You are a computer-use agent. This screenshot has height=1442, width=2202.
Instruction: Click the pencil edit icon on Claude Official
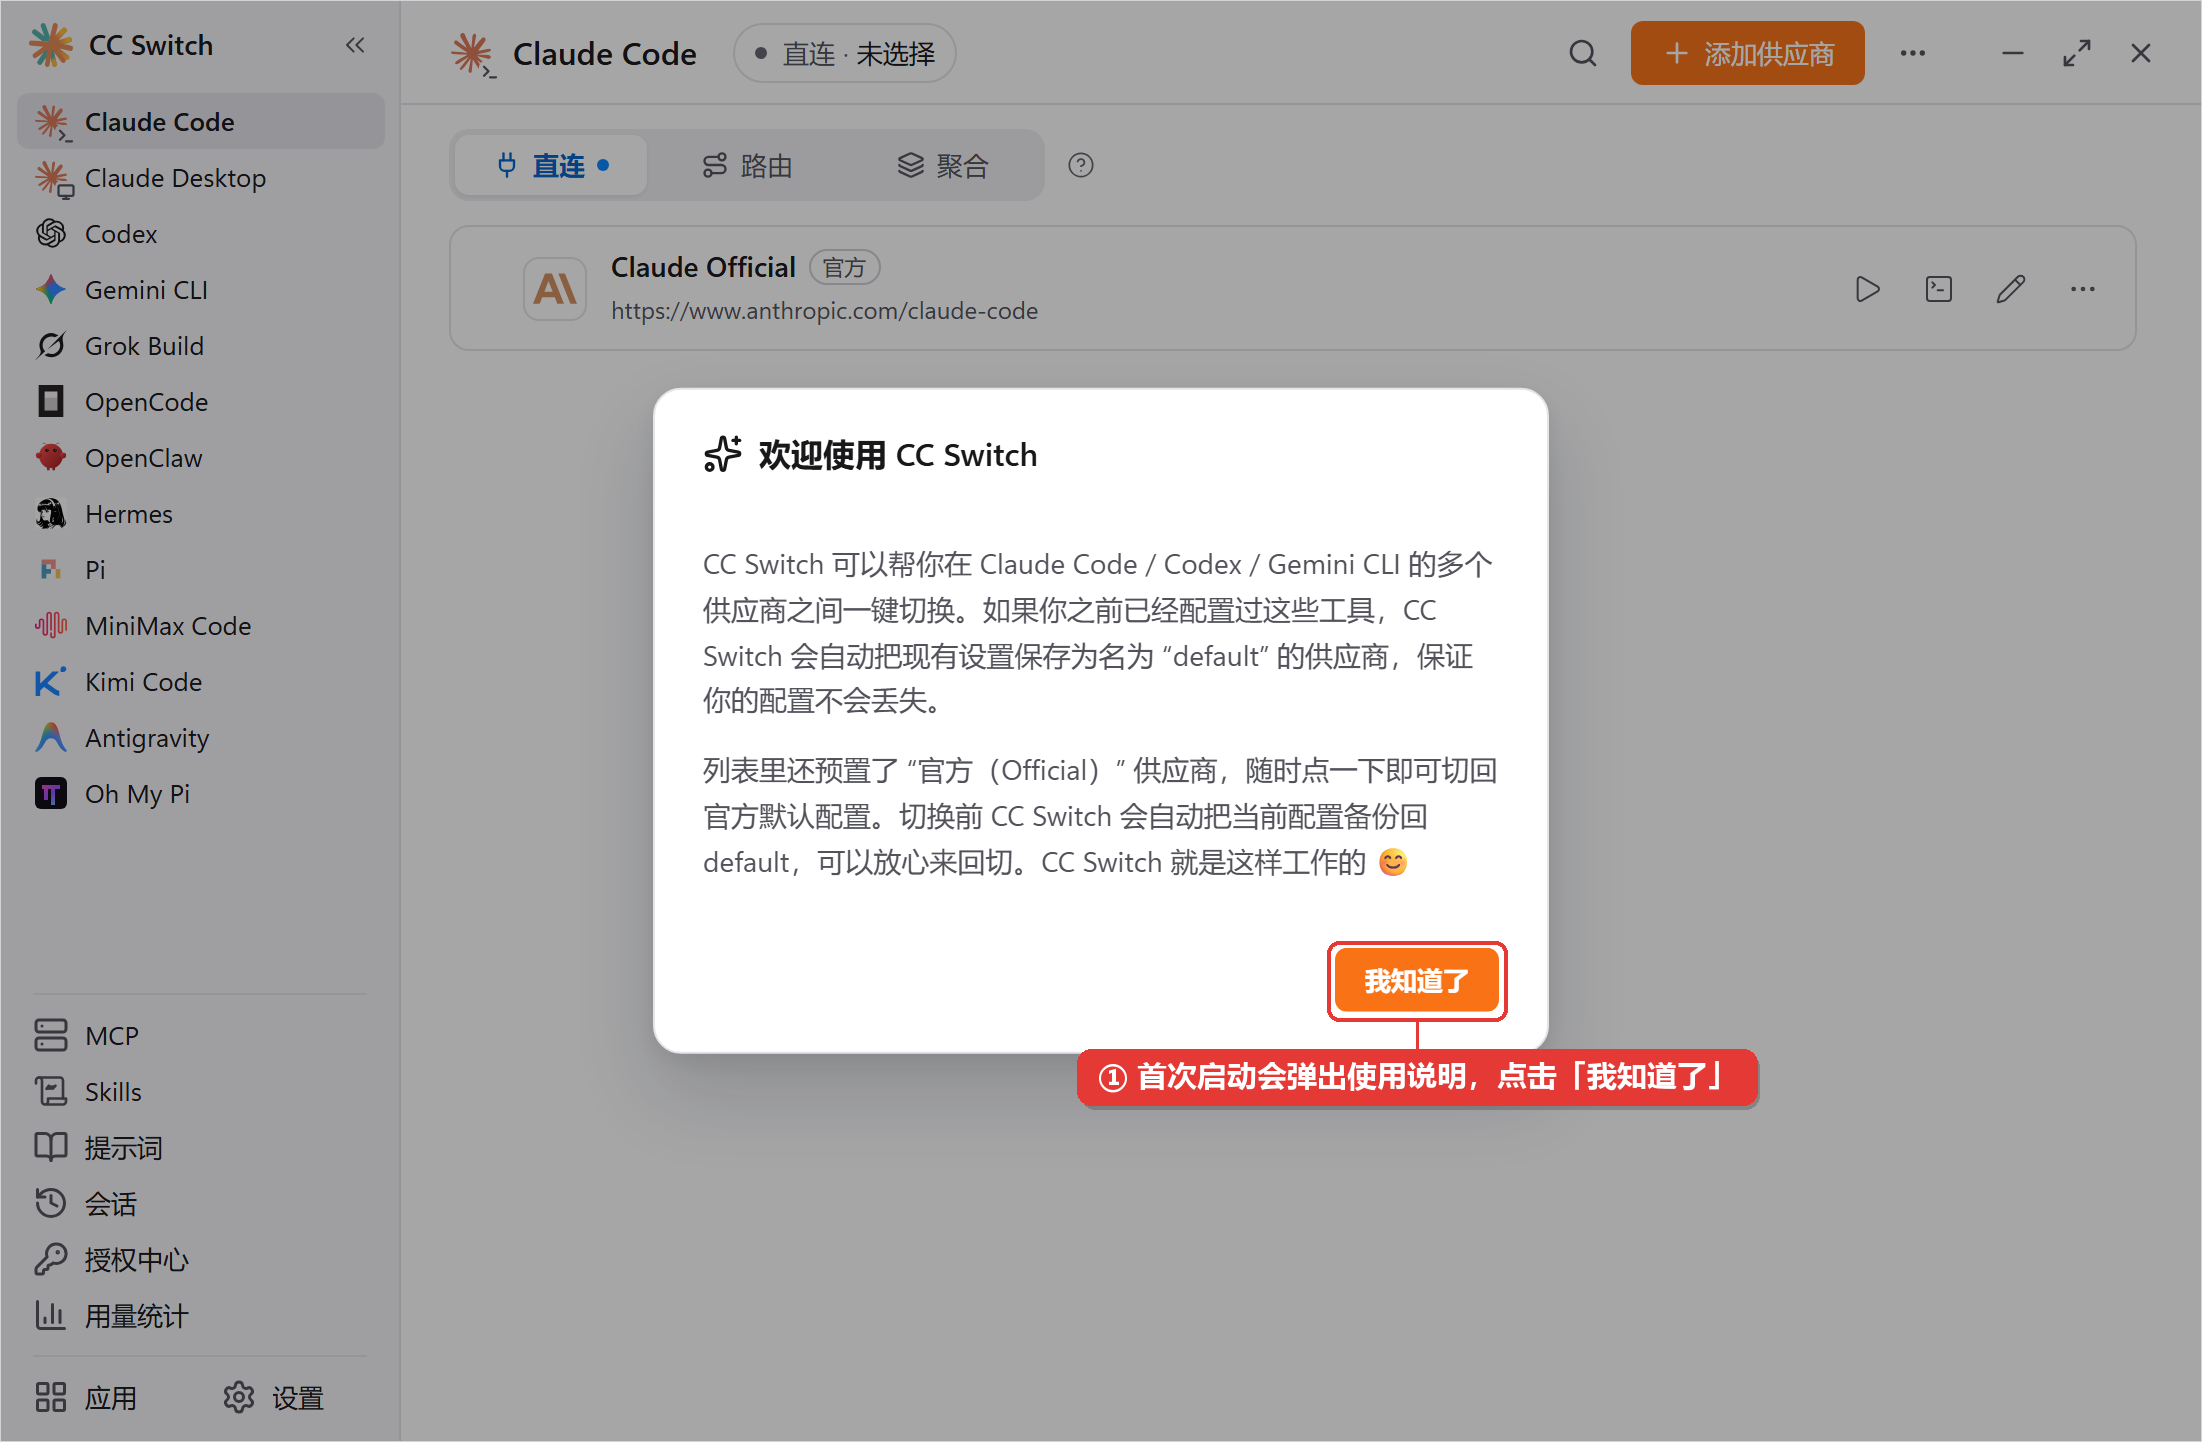coord(2011,289)
